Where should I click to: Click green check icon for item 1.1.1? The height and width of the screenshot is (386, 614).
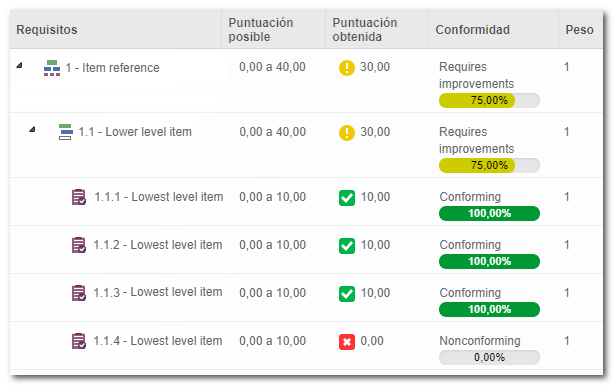347,198
